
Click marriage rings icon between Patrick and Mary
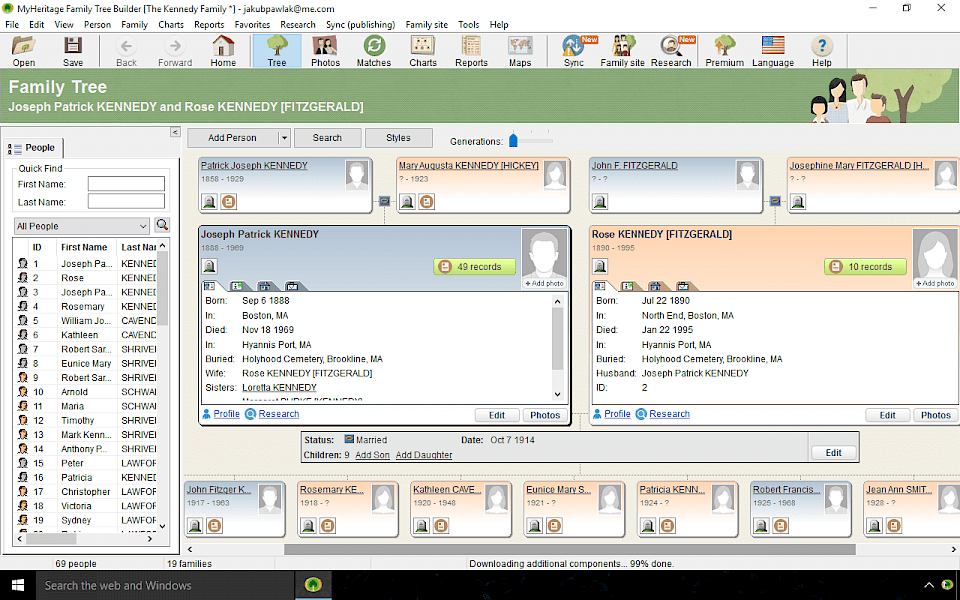(x=384, y=200)
